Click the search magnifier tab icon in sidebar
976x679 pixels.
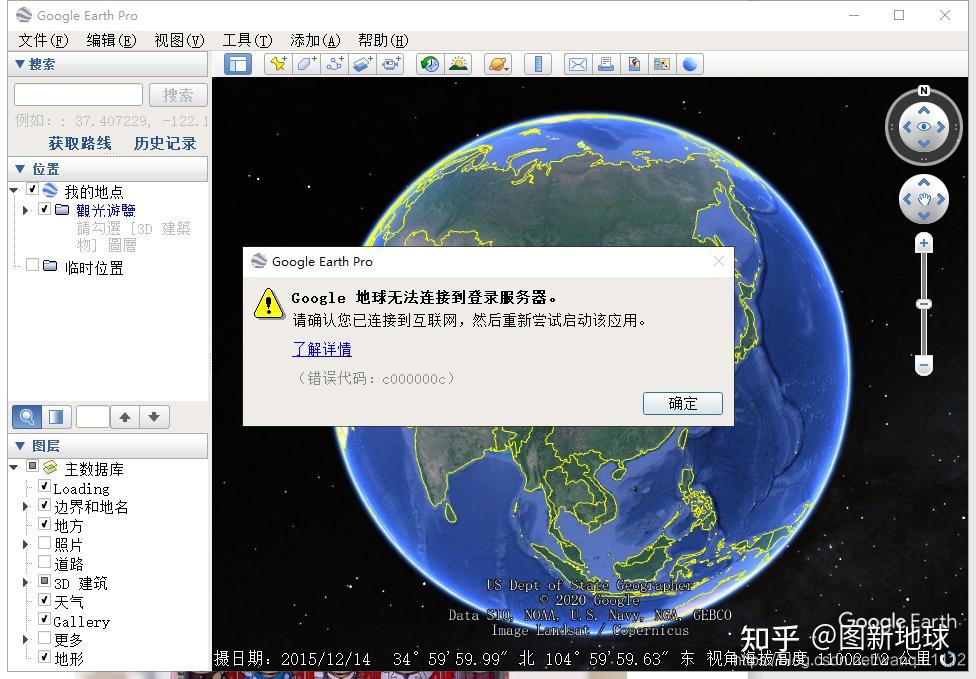click(x=27, y=416)
